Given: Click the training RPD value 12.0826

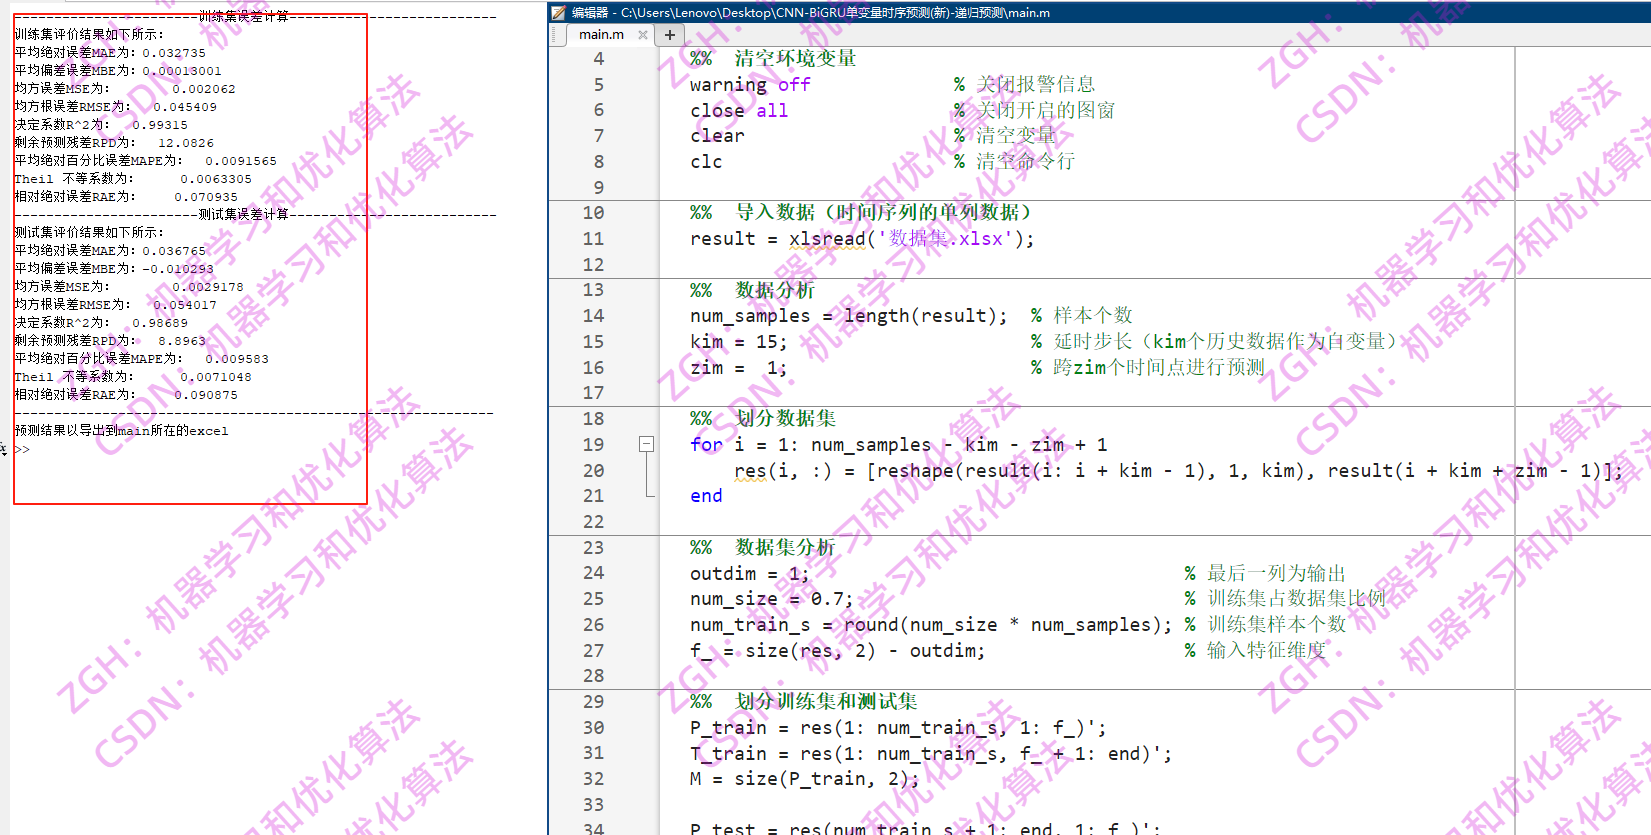Looking at the screenshot, I should coord(186,143).
